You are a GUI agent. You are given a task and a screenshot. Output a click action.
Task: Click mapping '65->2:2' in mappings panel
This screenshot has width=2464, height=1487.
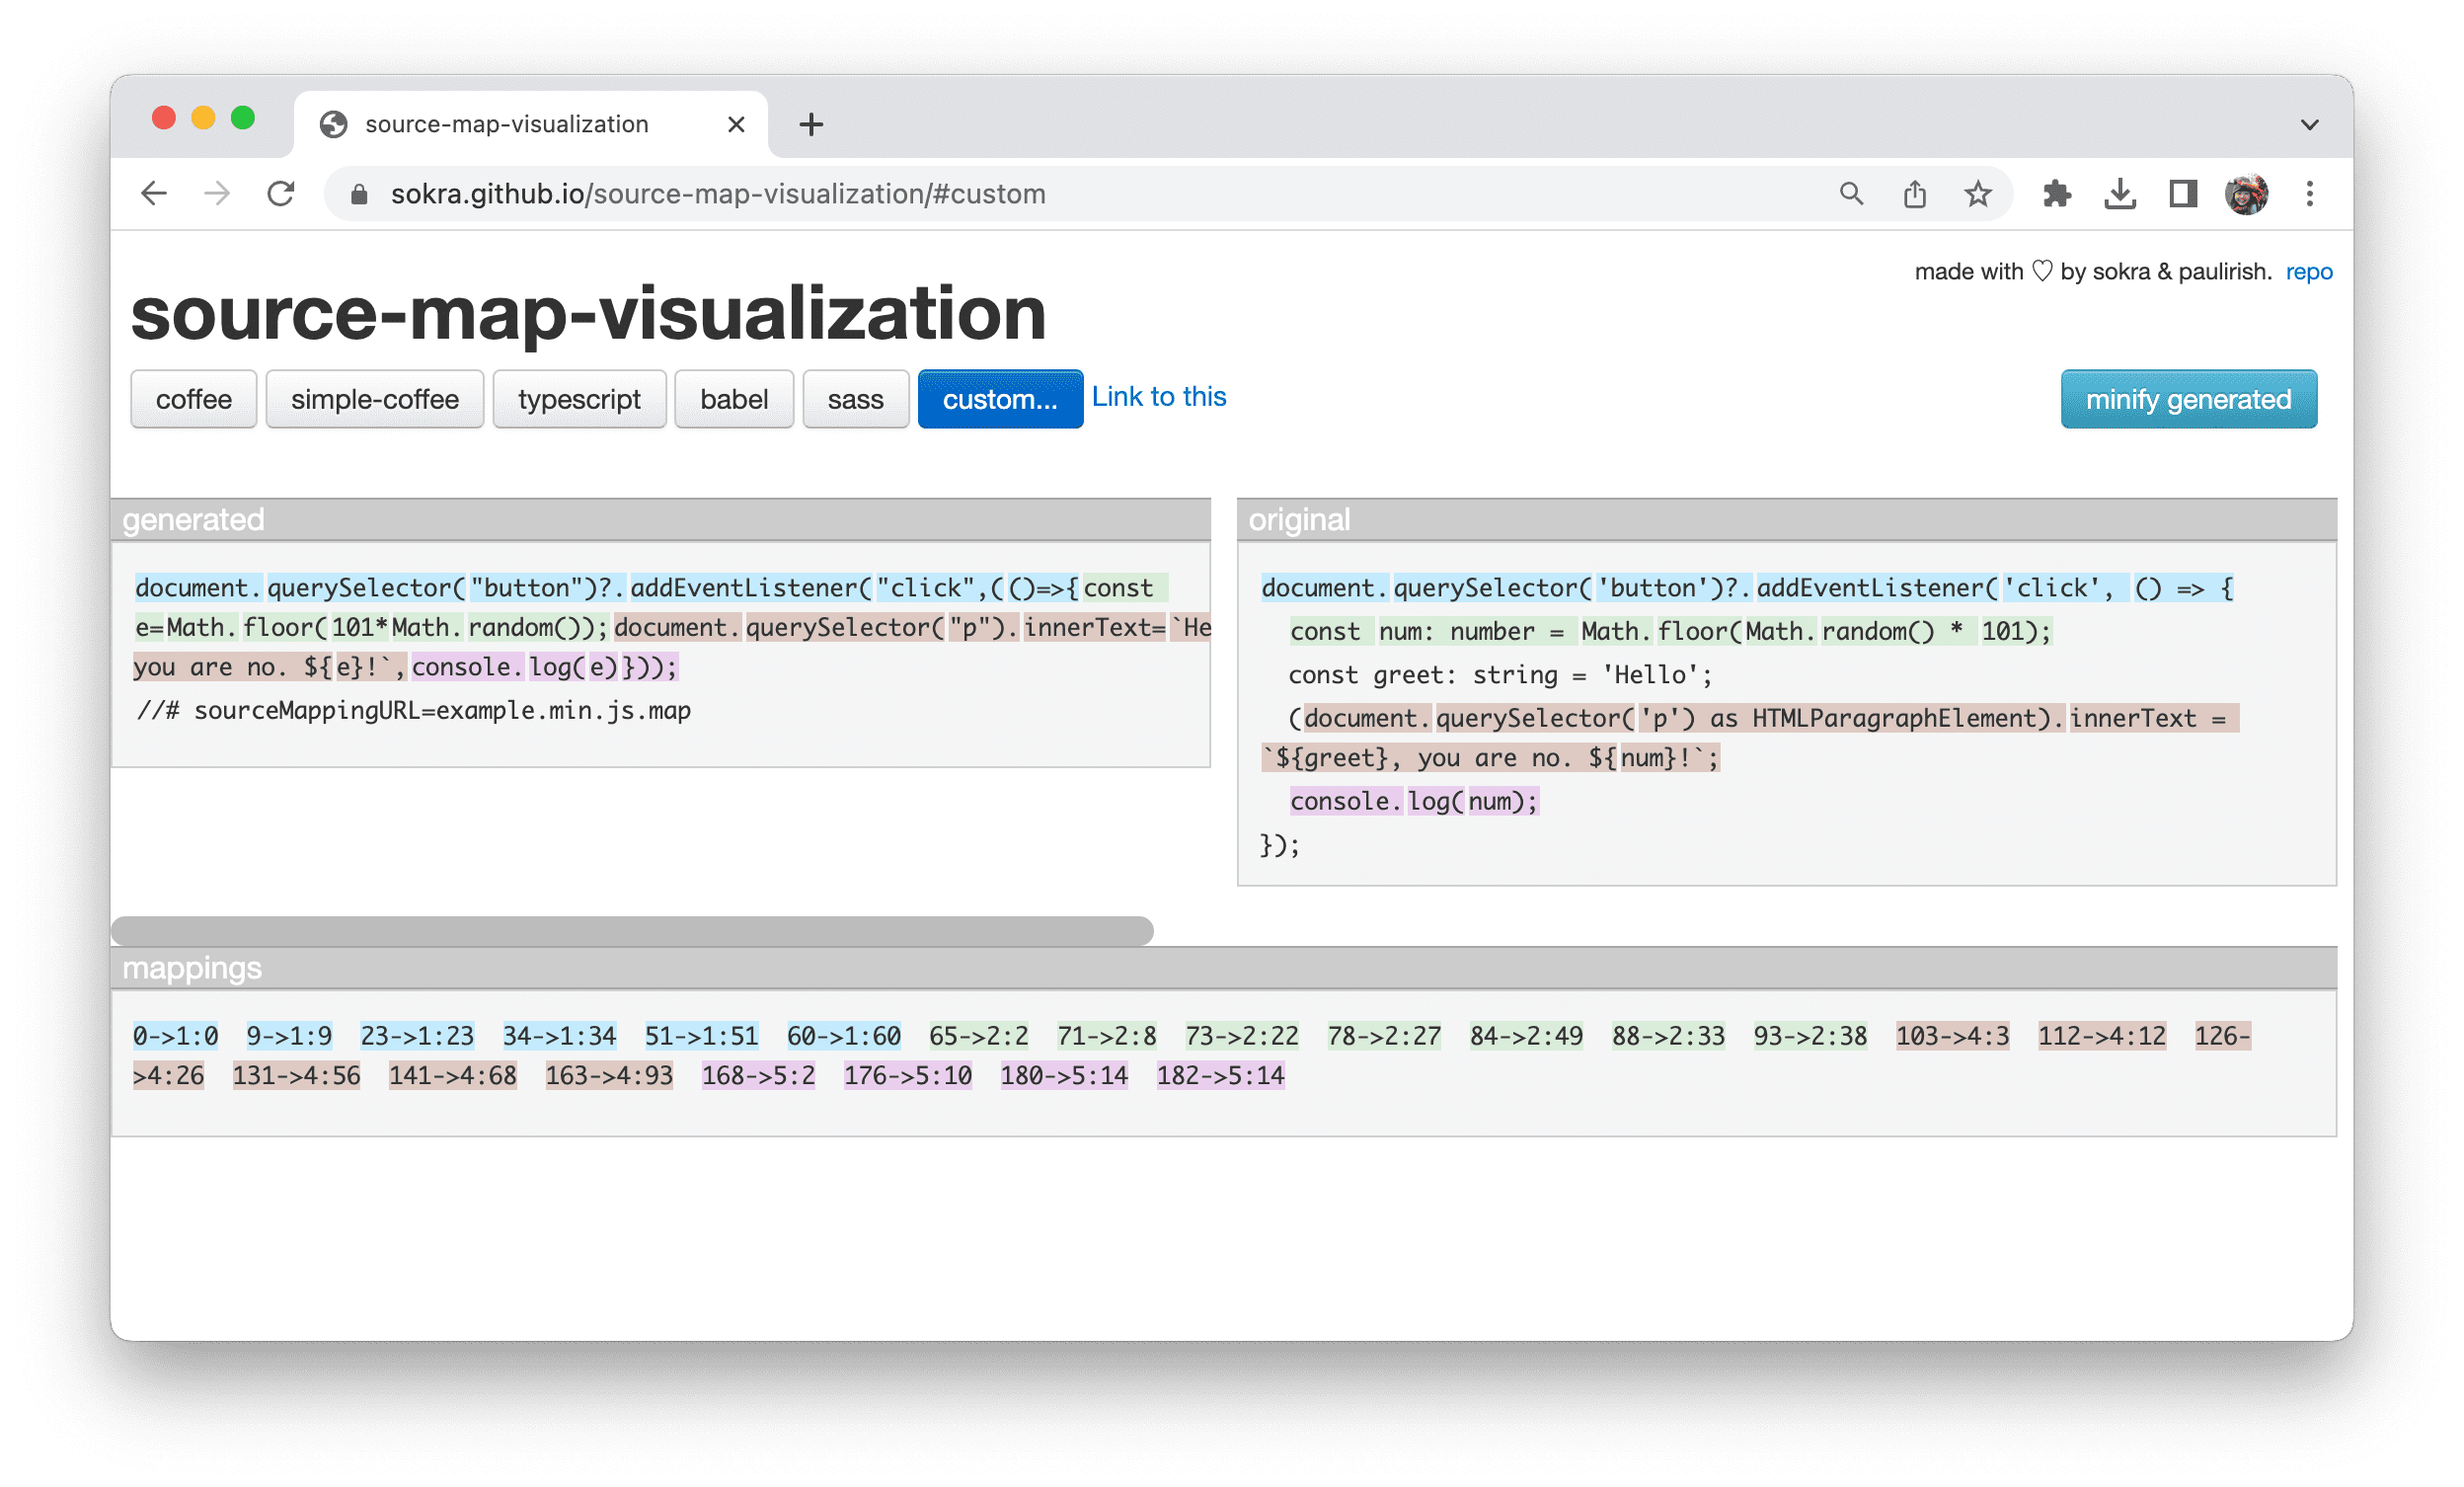[x=976, y=1033]
